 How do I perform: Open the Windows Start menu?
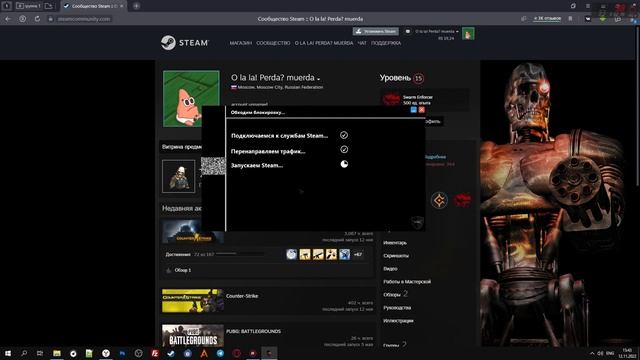pos(8,353)
